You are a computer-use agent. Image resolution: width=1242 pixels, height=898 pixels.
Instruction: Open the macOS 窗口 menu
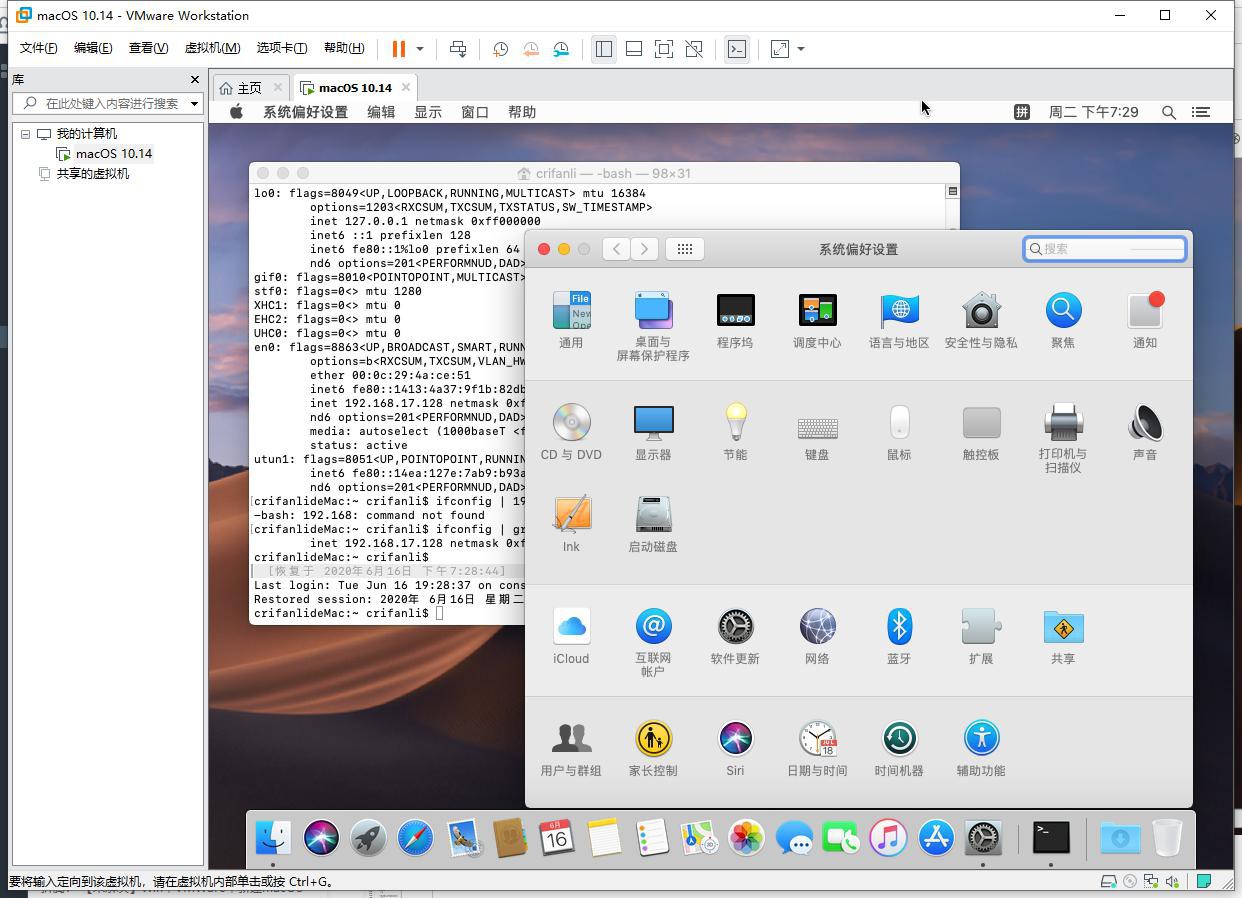click(475, 112)
